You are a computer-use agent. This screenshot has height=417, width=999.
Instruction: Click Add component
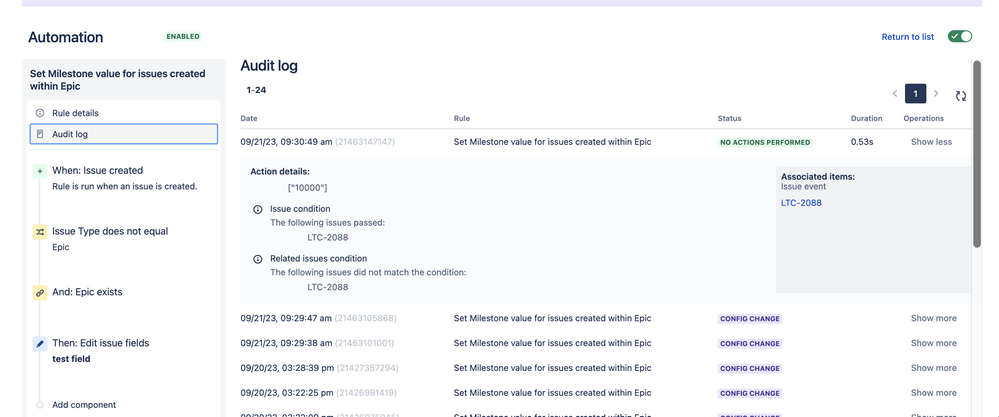pos(83,405)
